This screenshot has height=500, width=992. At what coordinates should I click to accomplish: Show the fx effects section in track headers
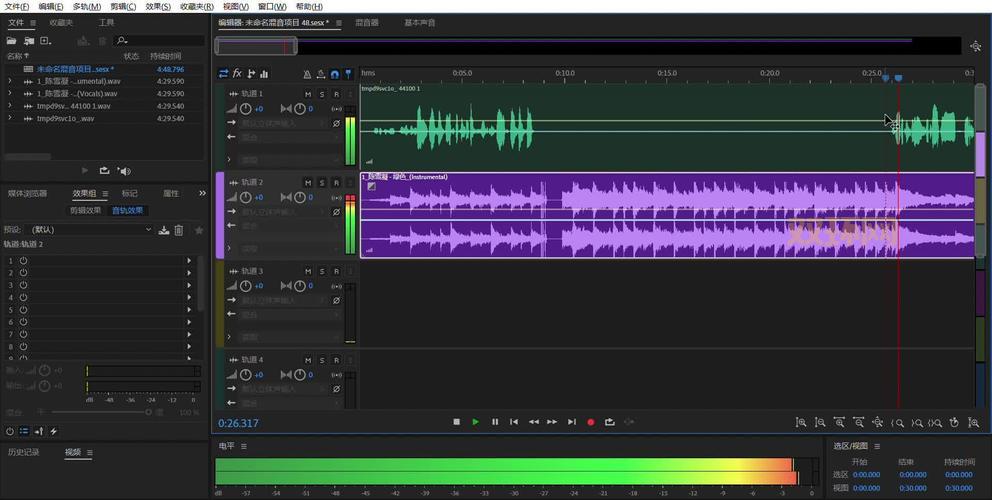pyautogui.click(x=237, y=74)
